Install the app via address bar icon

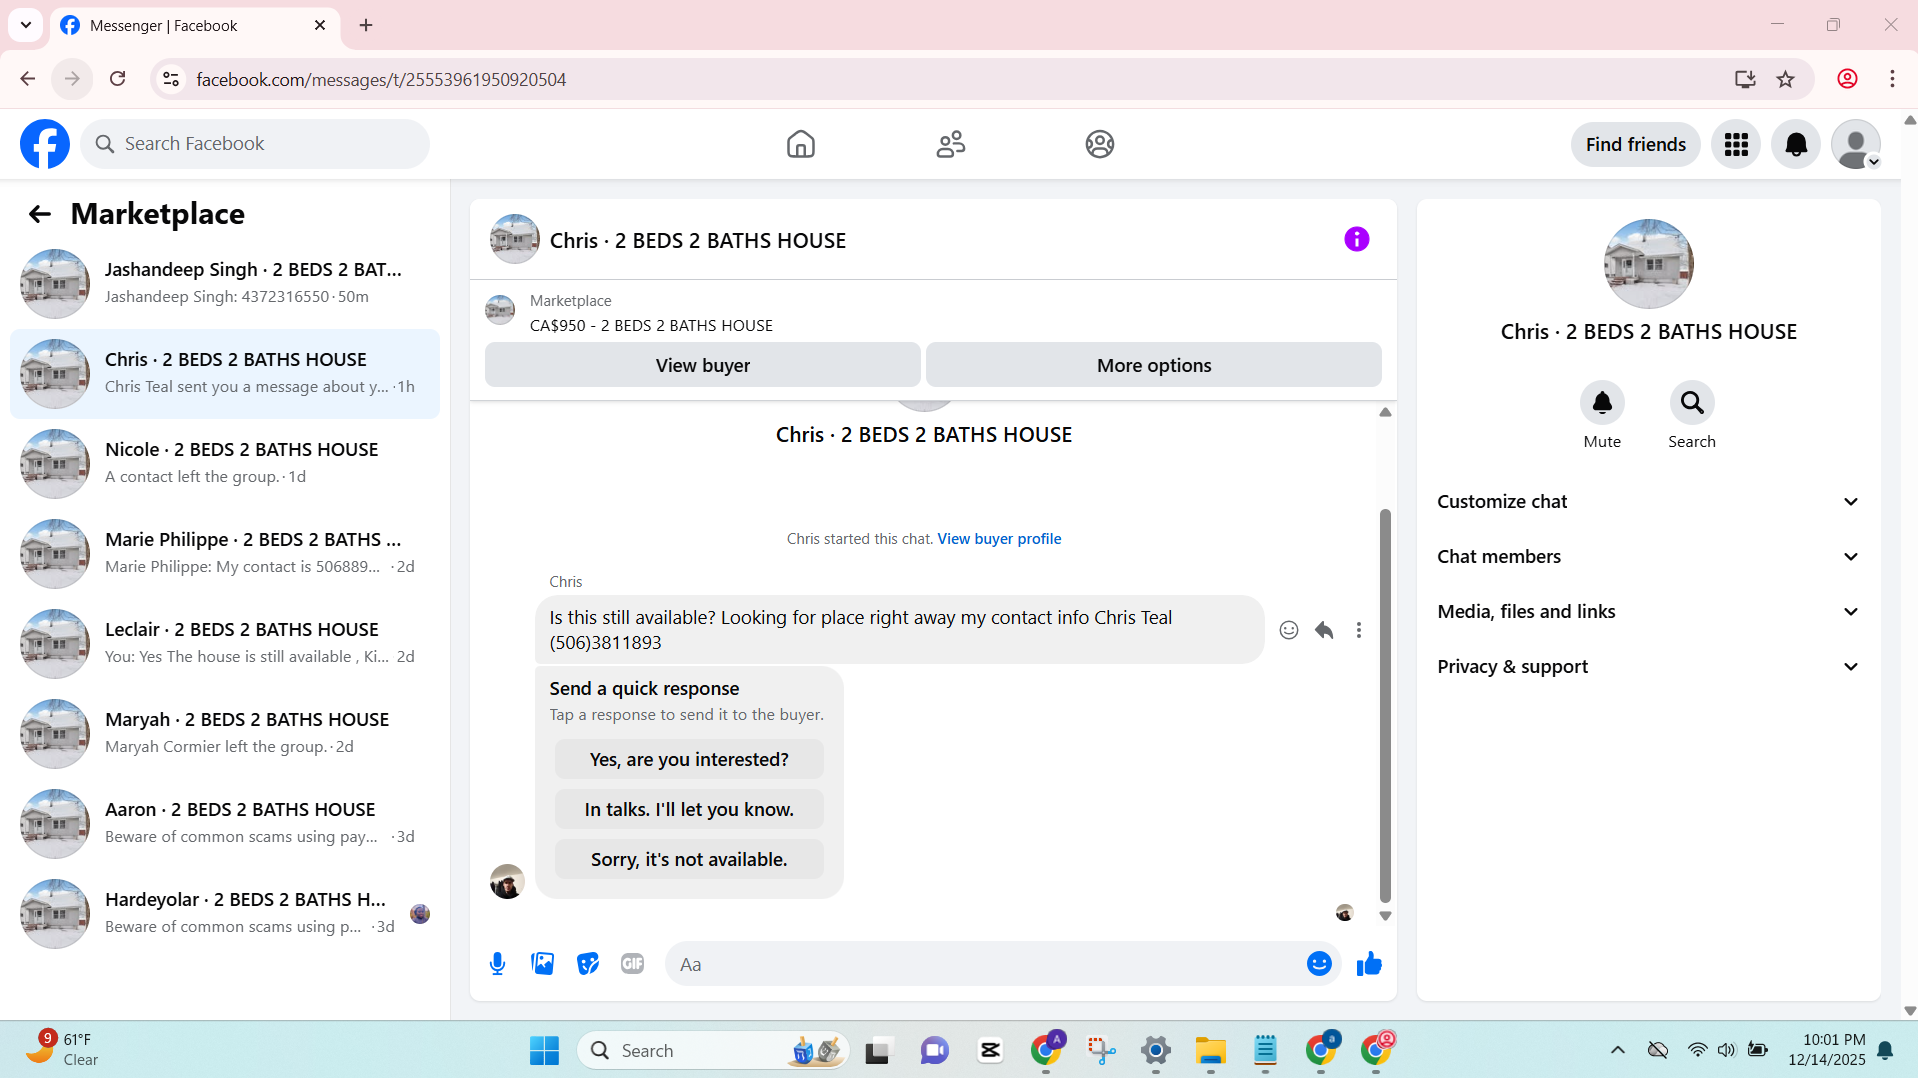[x=1745, y=79]
